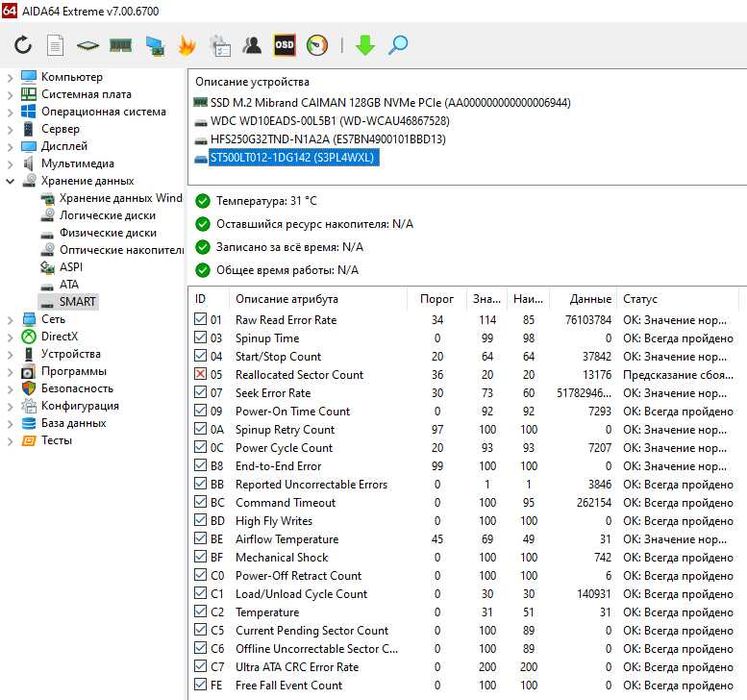Screen dimensions: 747x700
Task: Expand the Сеть tree node
Action: (x=9, y=319)
